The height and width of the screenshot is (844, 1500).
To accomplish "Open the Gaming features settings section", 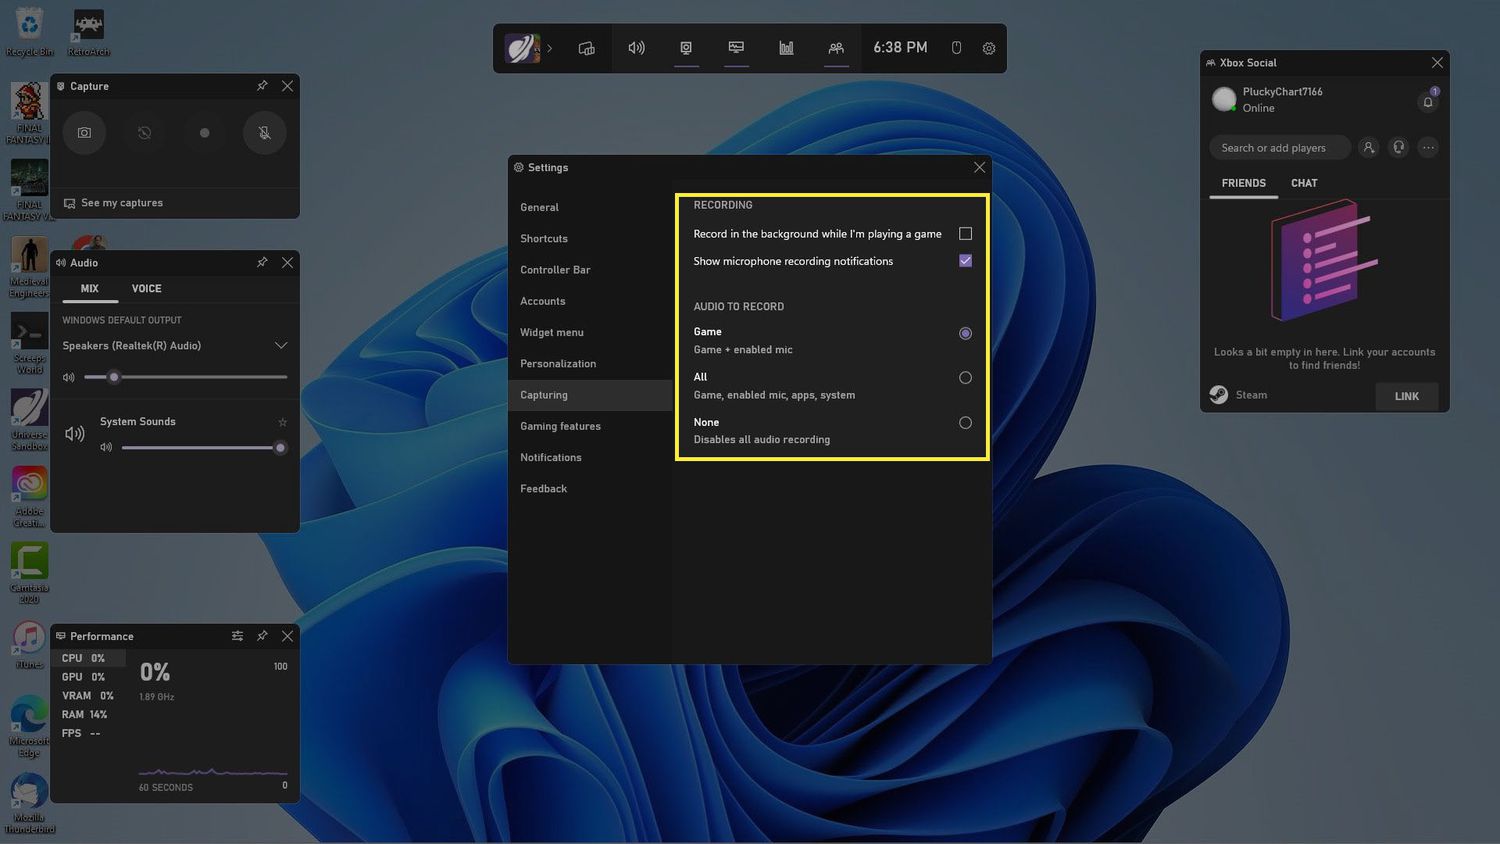I will [x=560, y=426].
